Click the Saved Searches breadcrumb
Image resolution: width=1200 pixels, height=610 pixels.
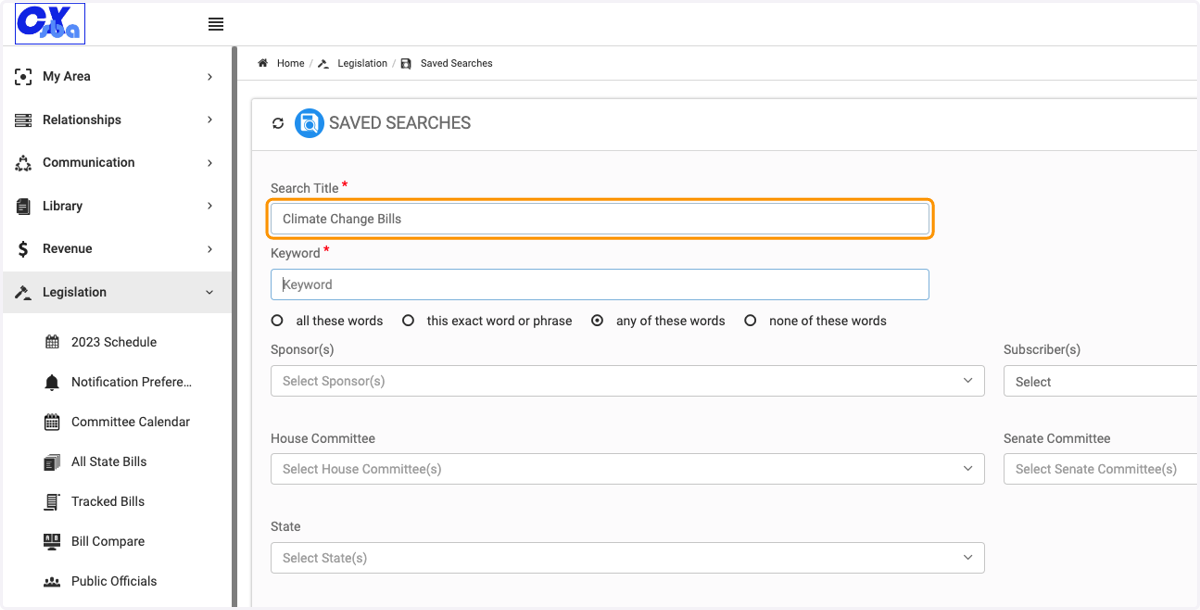(456, 63)
